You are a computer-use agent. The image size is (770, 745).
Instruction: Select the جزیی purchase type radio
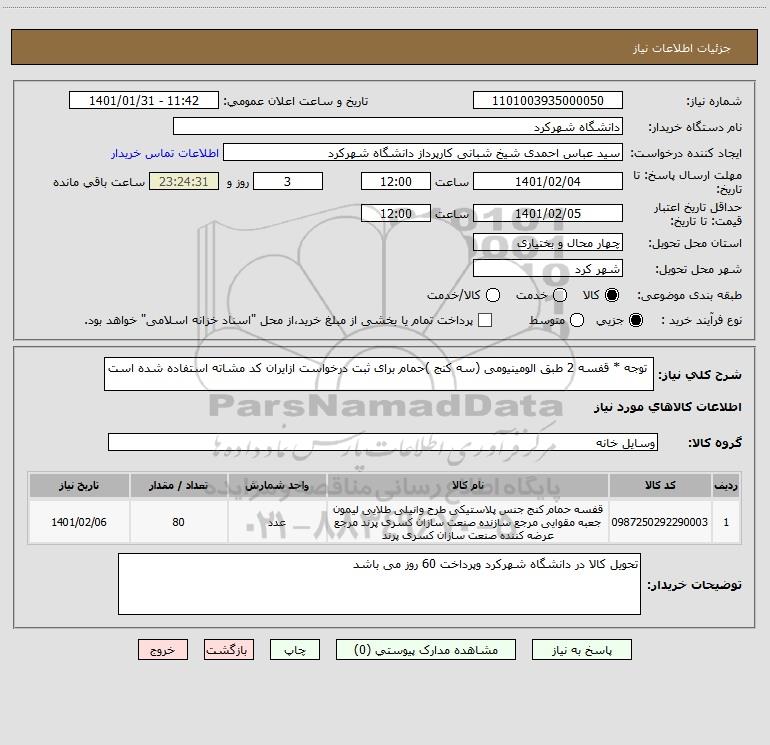click(x=635, y=320)
